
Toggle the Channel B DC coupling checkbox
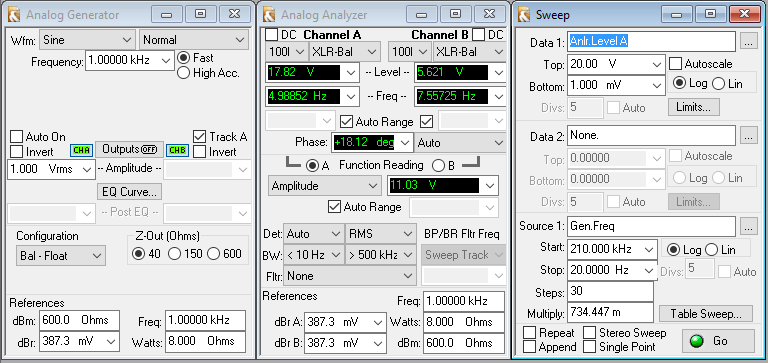479,35
